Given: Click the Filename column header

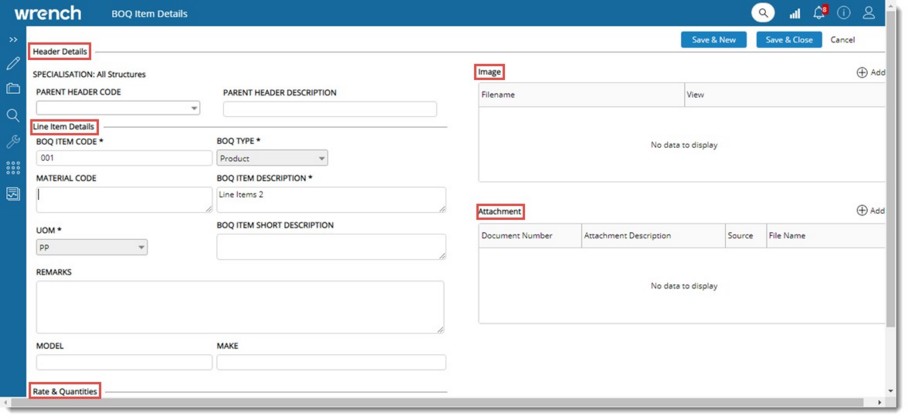Looking at the screenshot, I should click(x=581, y=94).
